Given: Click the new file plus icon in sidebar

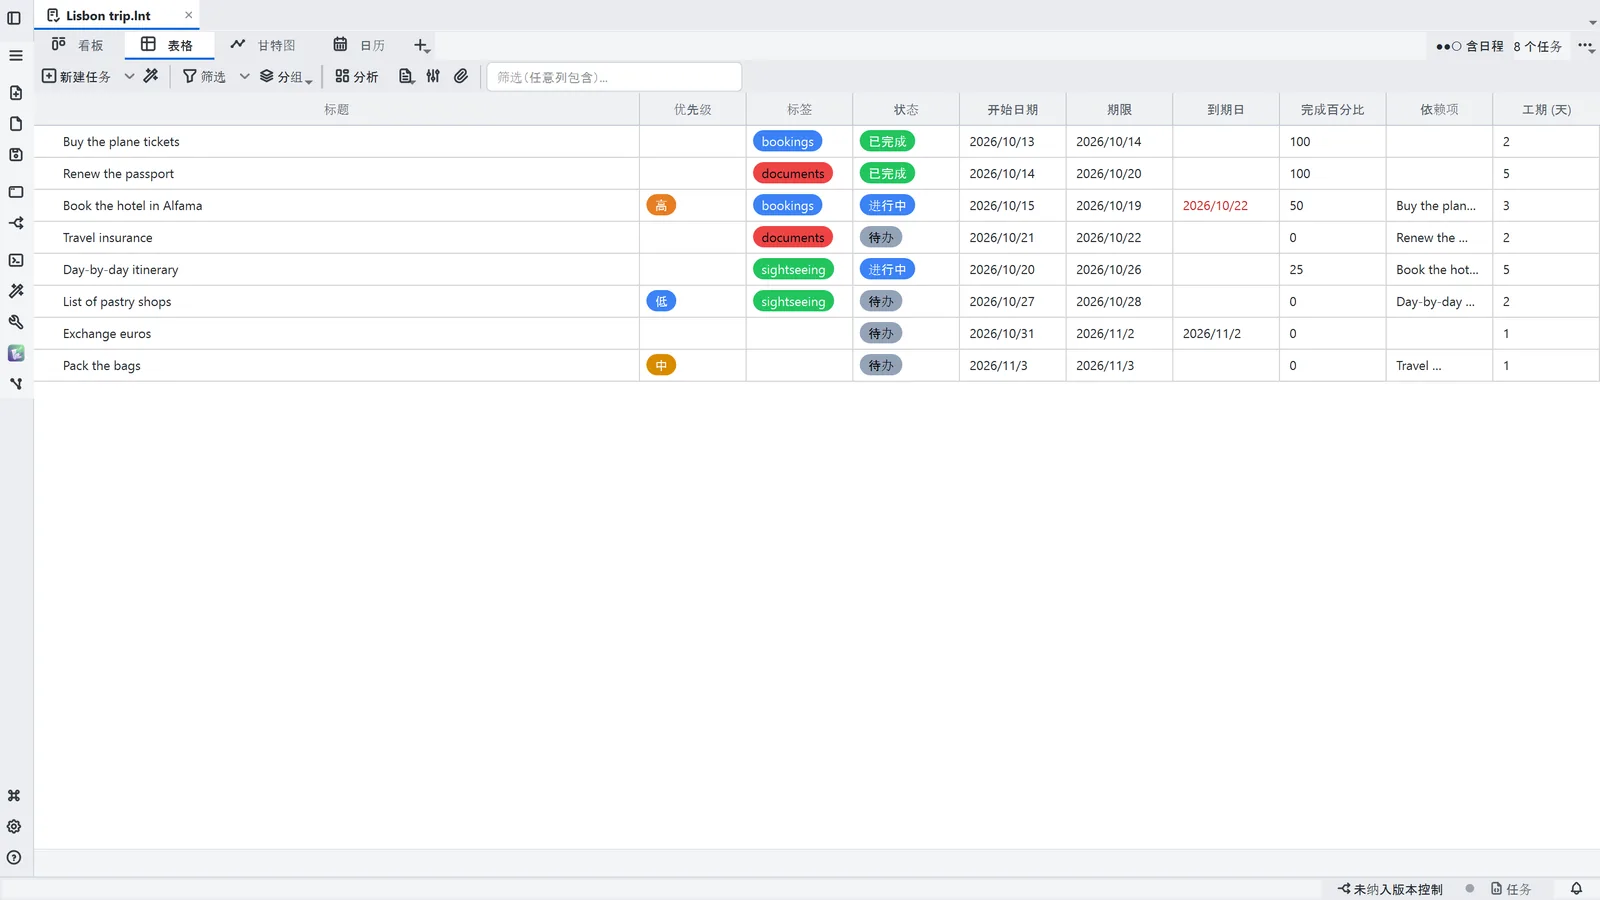Looking at the screenshot, I should (16, 93).
